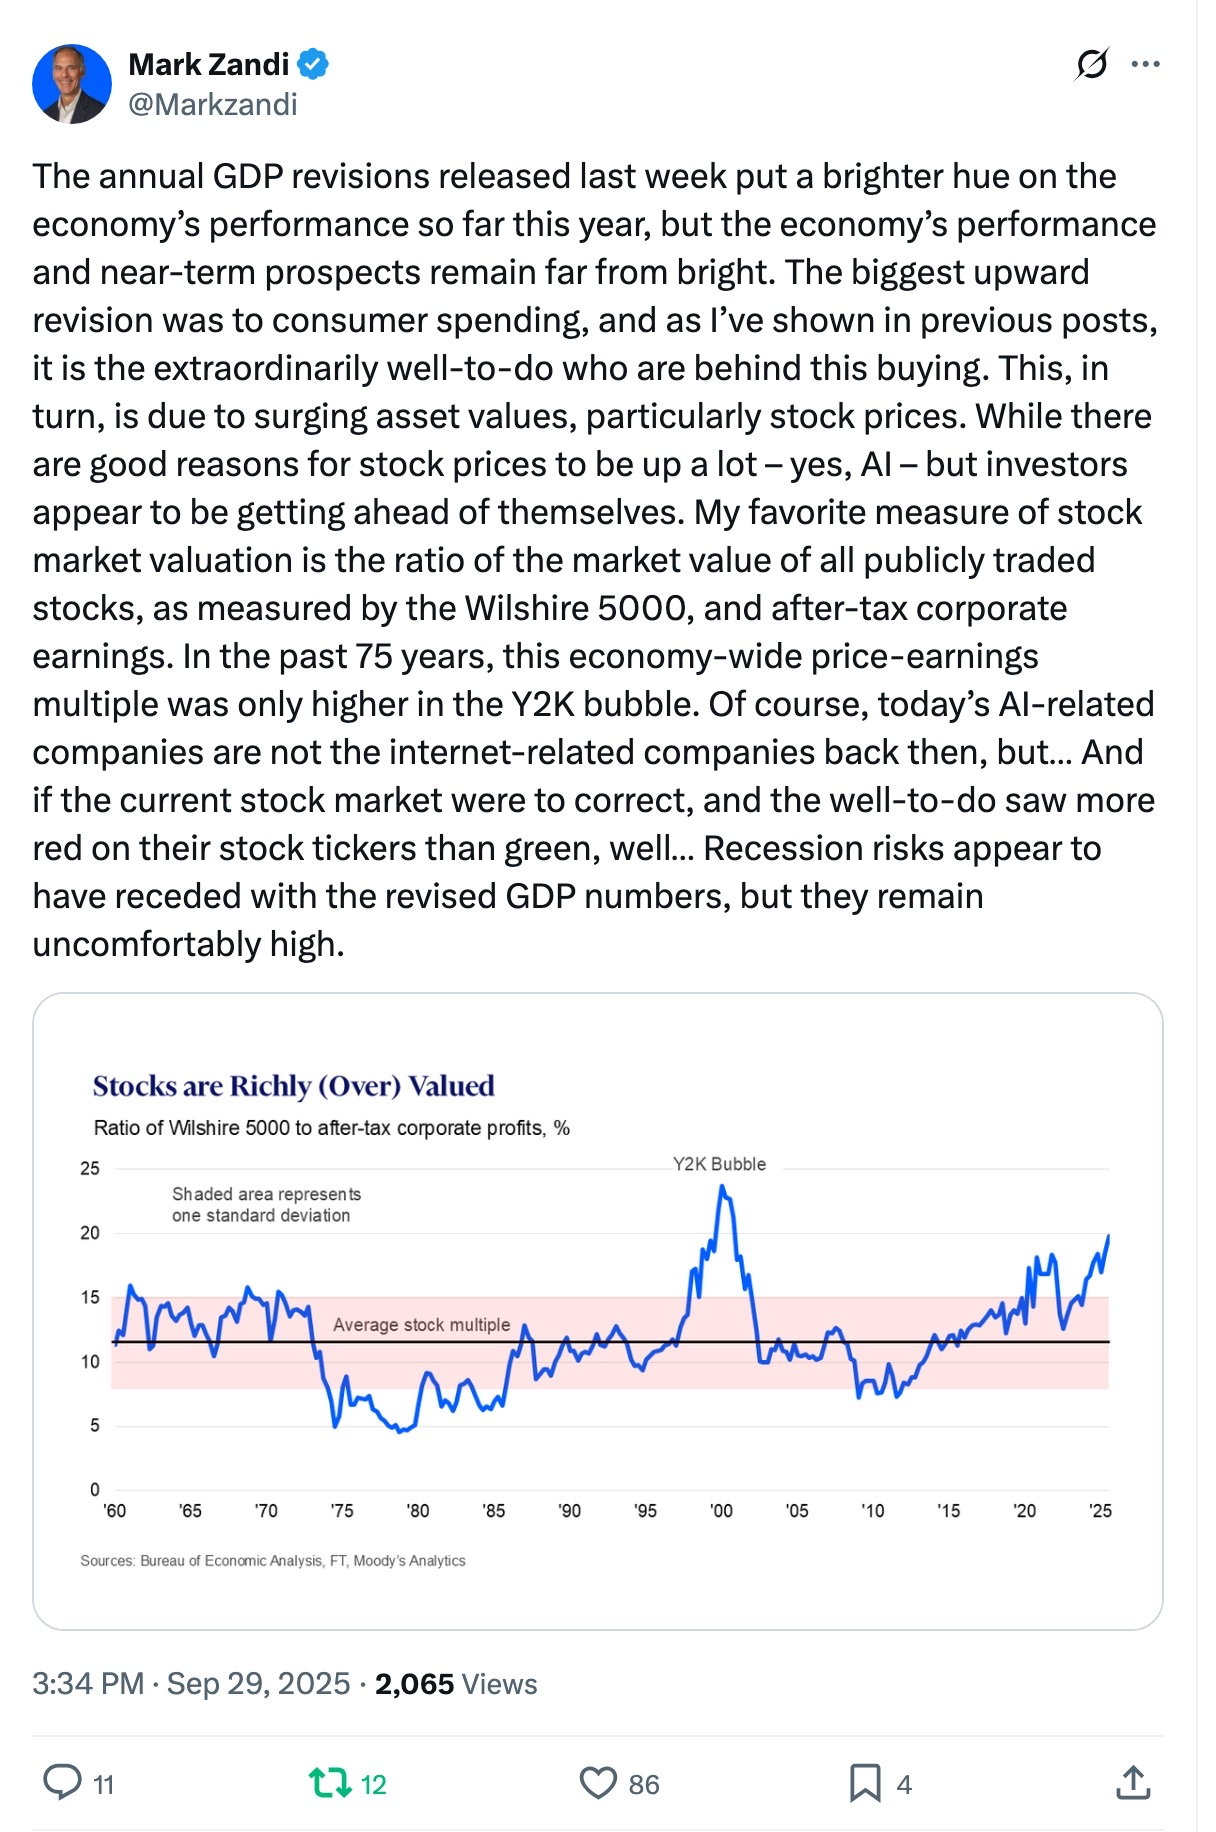Image resolution: width=1216 pixels, height=1832 pixels.
Task: Open the share post icon
Action: [1132, 1783]
